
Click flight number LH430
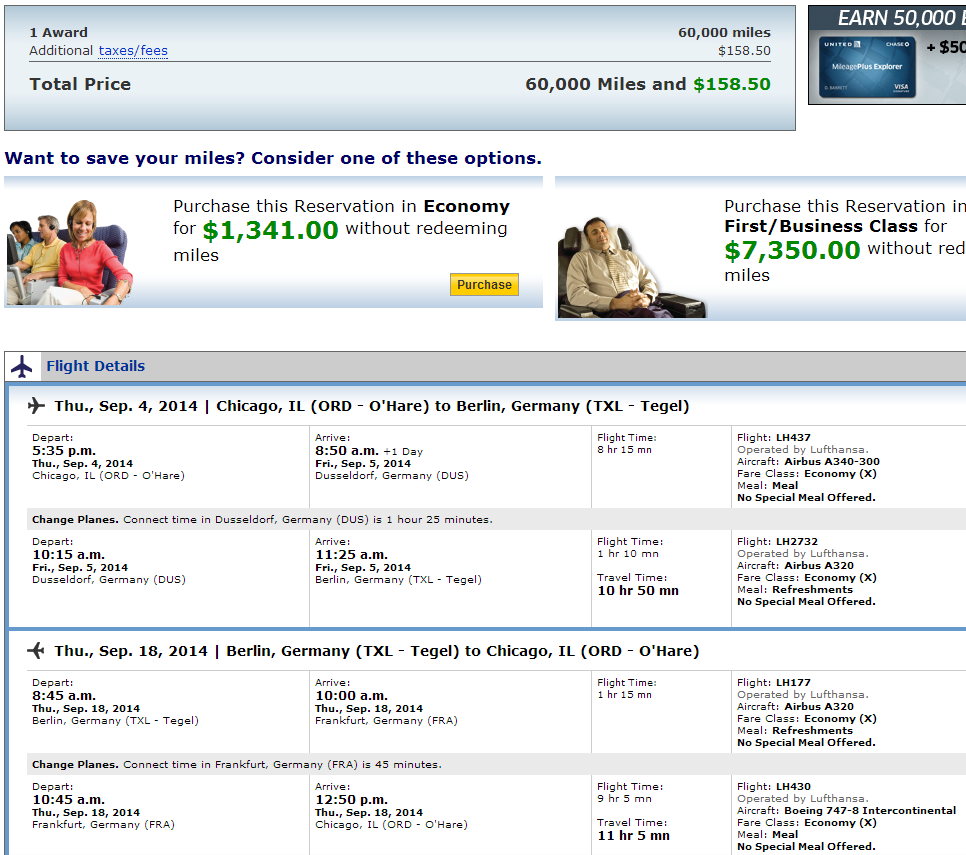click(794, 787)
